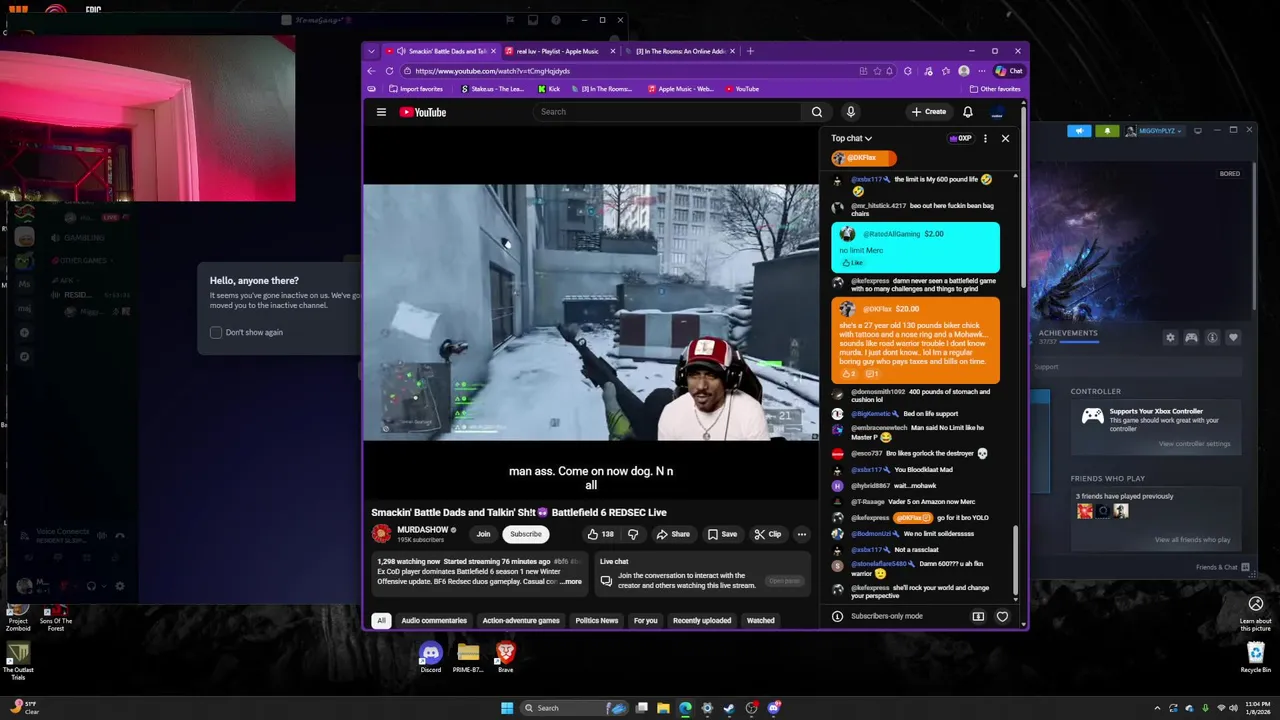
Task: Select Recently uploaded filter chip
Action: point(702,621)
